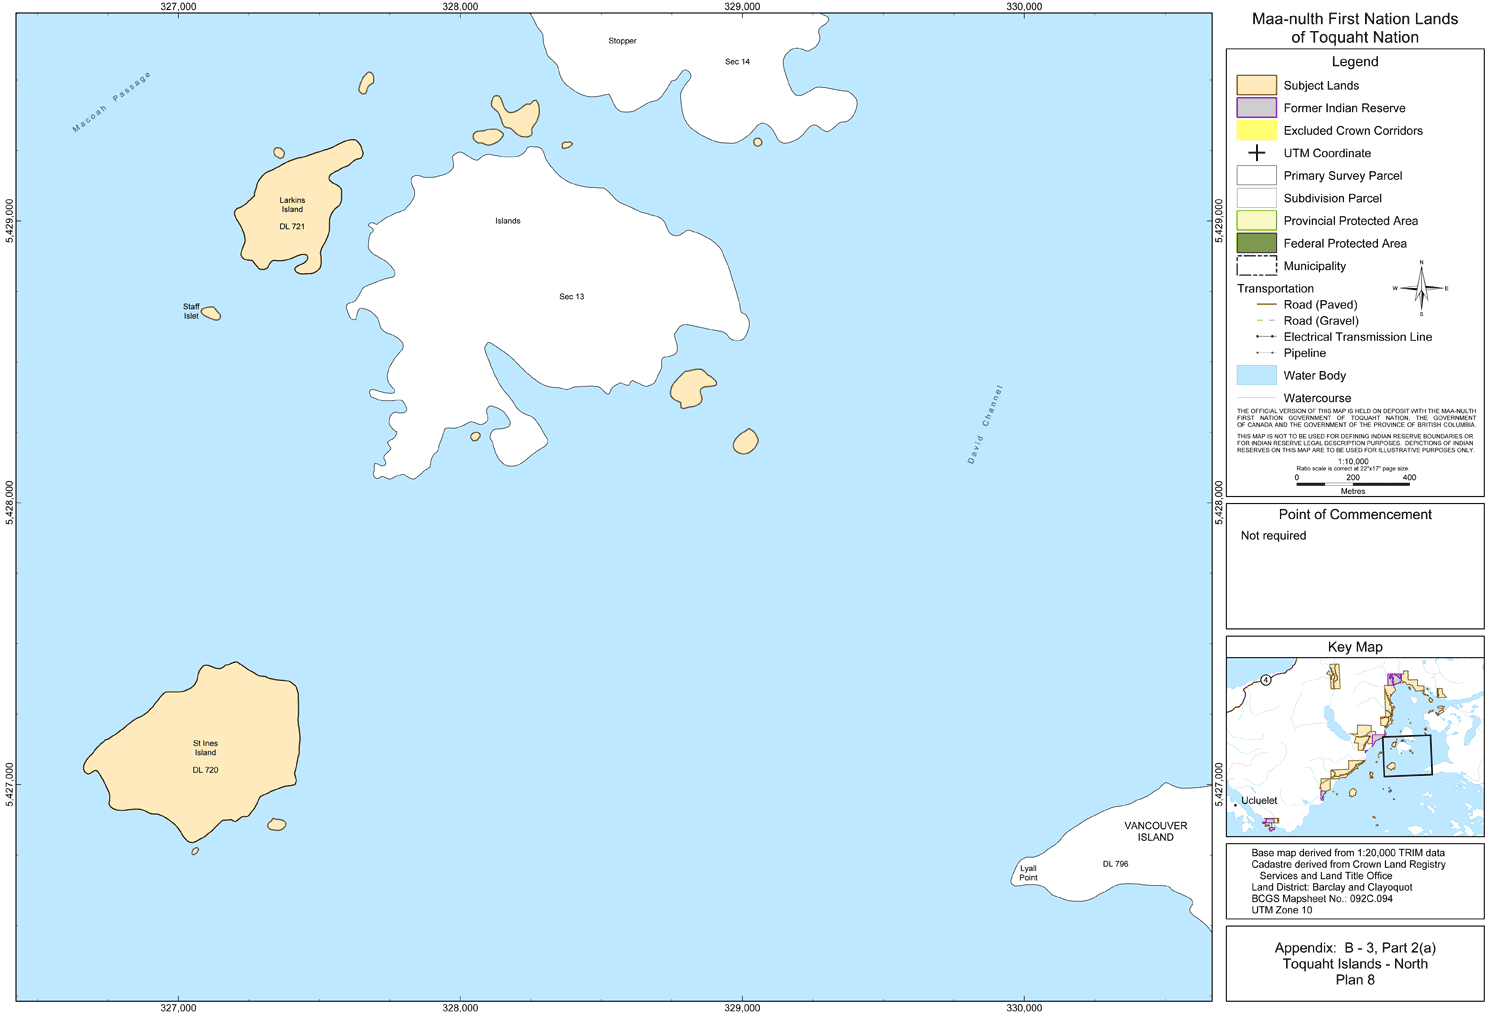
Task: Click the Ucluelet town dot in Key Map
Action: point(1235,804)
